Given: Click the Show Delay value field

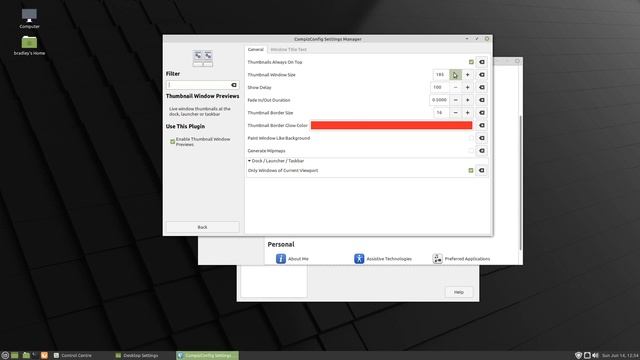Looking at the screenshot, I should click(440, 87).
